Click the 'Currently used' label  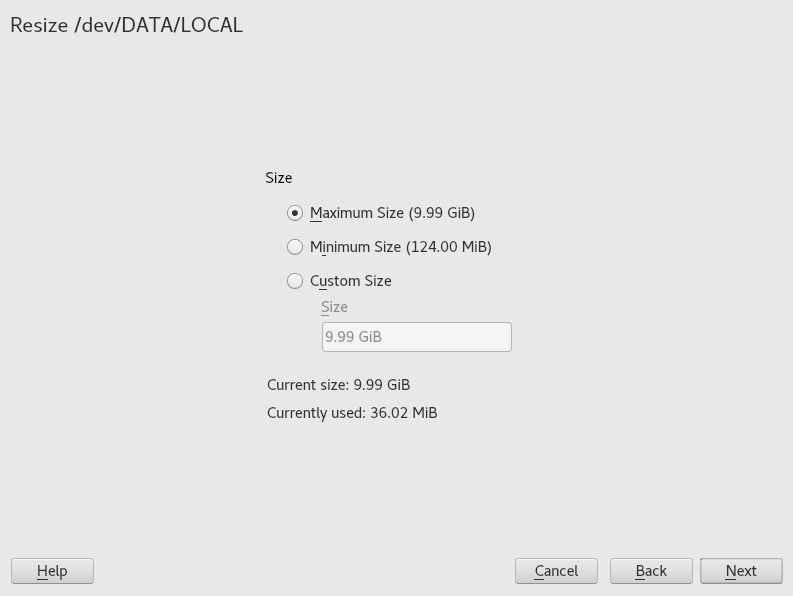click(315, 413)
